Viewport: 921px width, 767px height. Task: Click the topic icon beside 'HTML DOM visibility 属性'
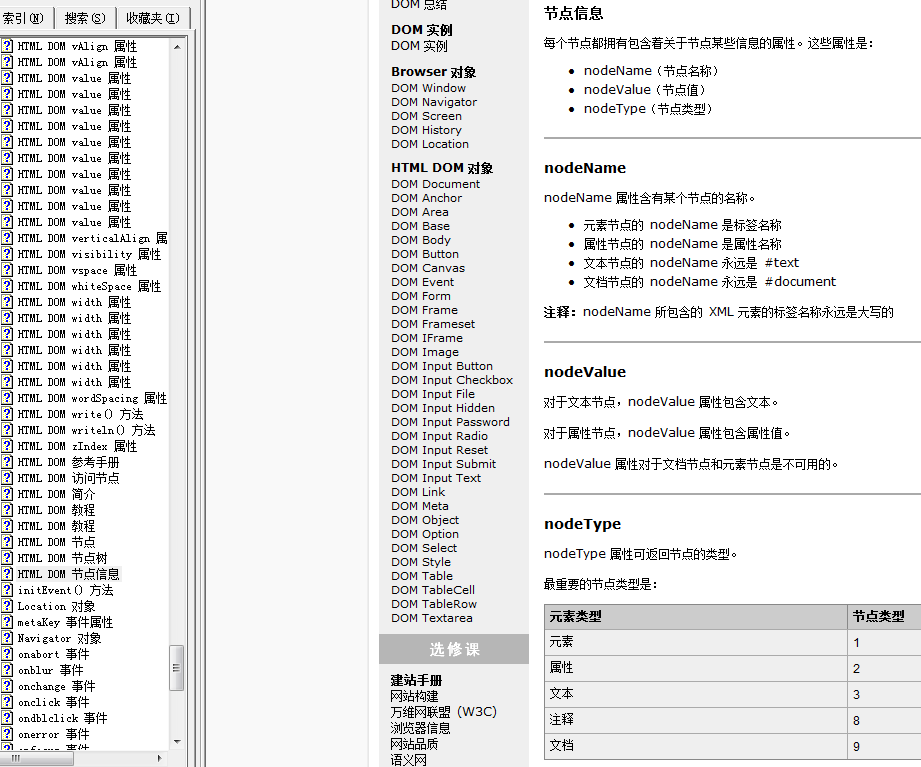[x=7, y=254]
